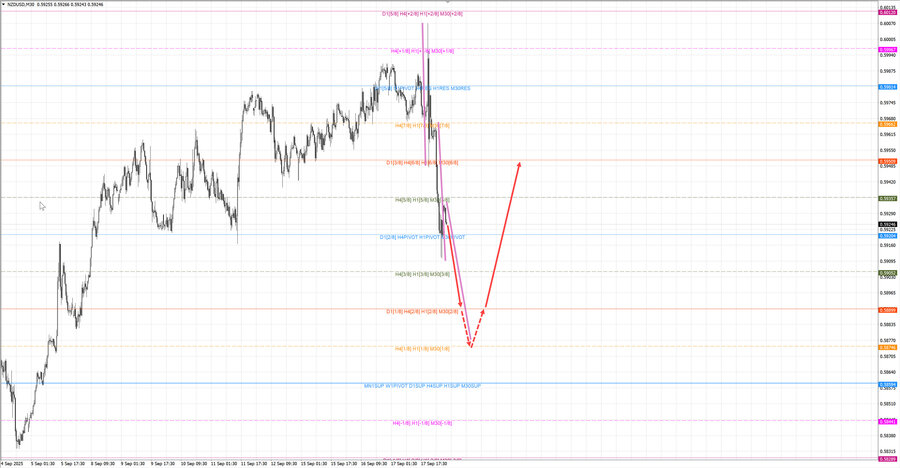Click the magenta 0.58289 price tag
900x468 pixels.
(887, 459)
